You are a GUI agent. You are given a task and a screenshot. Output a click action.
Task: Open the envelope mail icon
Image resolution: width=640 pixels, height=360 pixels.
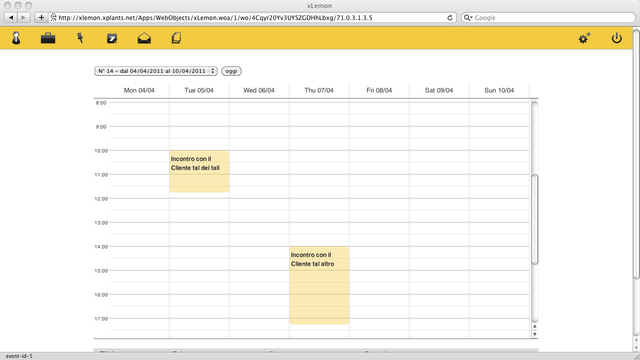pos(144,38)
